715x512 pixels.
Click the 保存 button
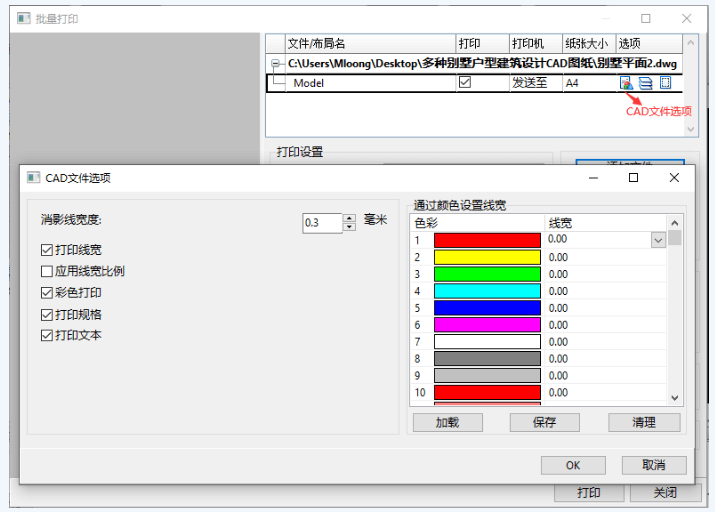click(544, 422)
